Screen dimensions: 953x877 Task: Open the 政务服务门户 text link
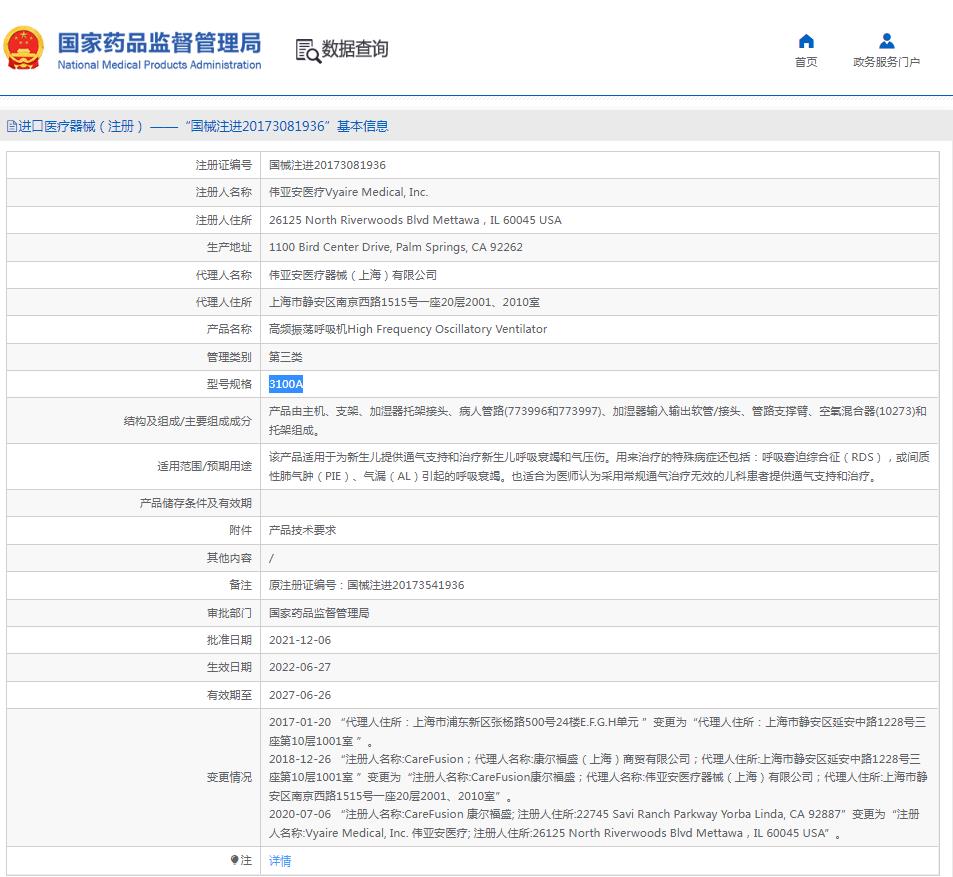886,62
